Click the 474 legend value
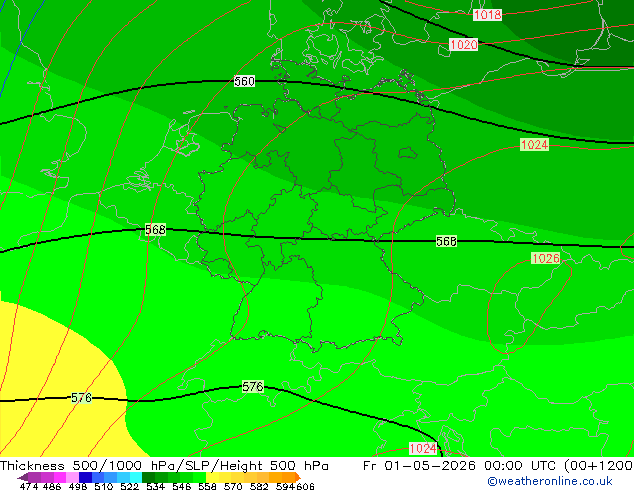The image size is (634, 490). coord(29,486)
